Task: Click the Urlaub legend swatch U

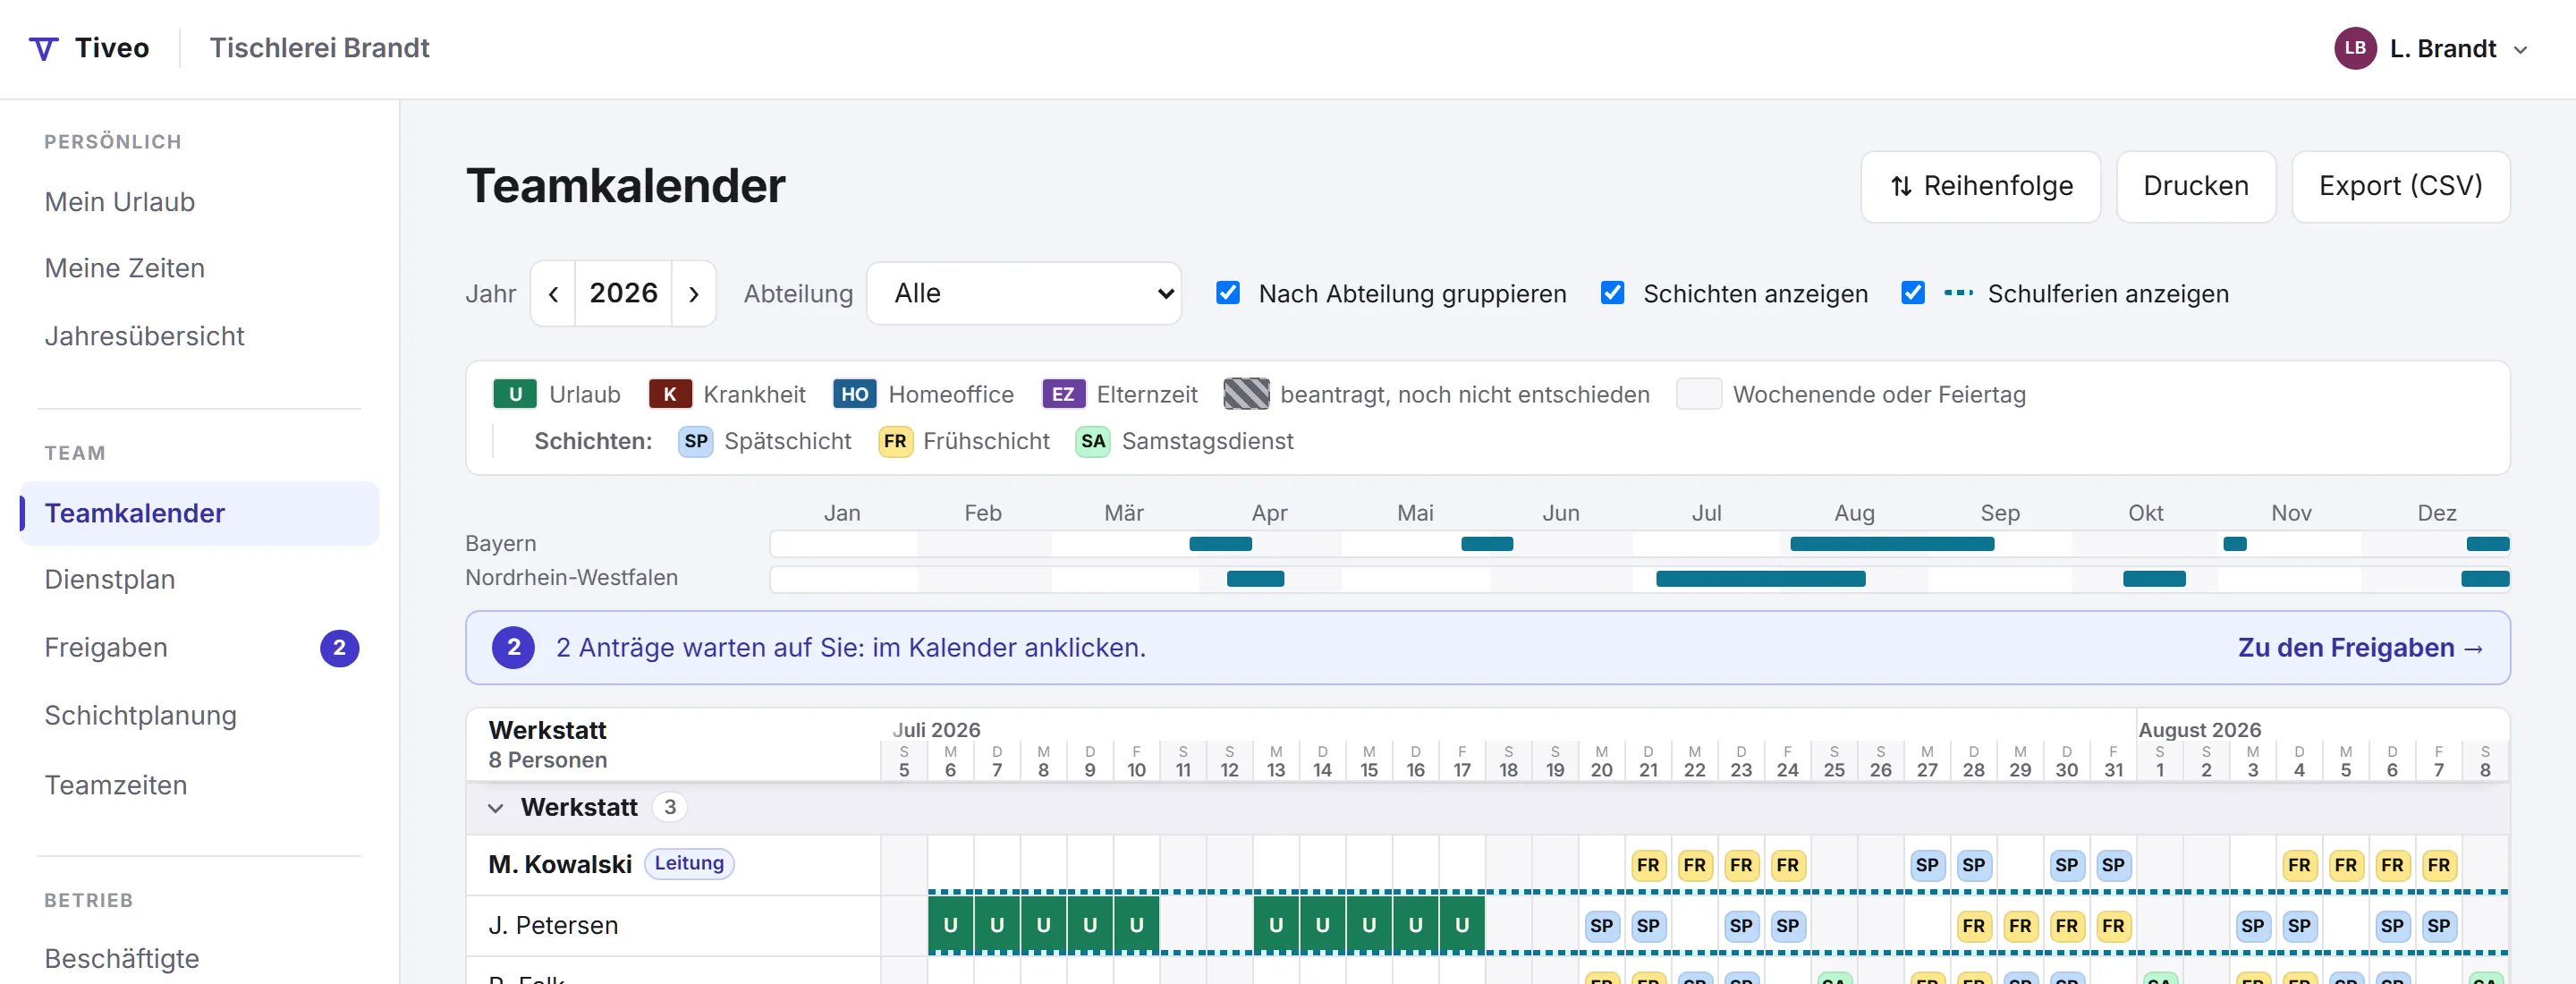Action: (515, 394)
